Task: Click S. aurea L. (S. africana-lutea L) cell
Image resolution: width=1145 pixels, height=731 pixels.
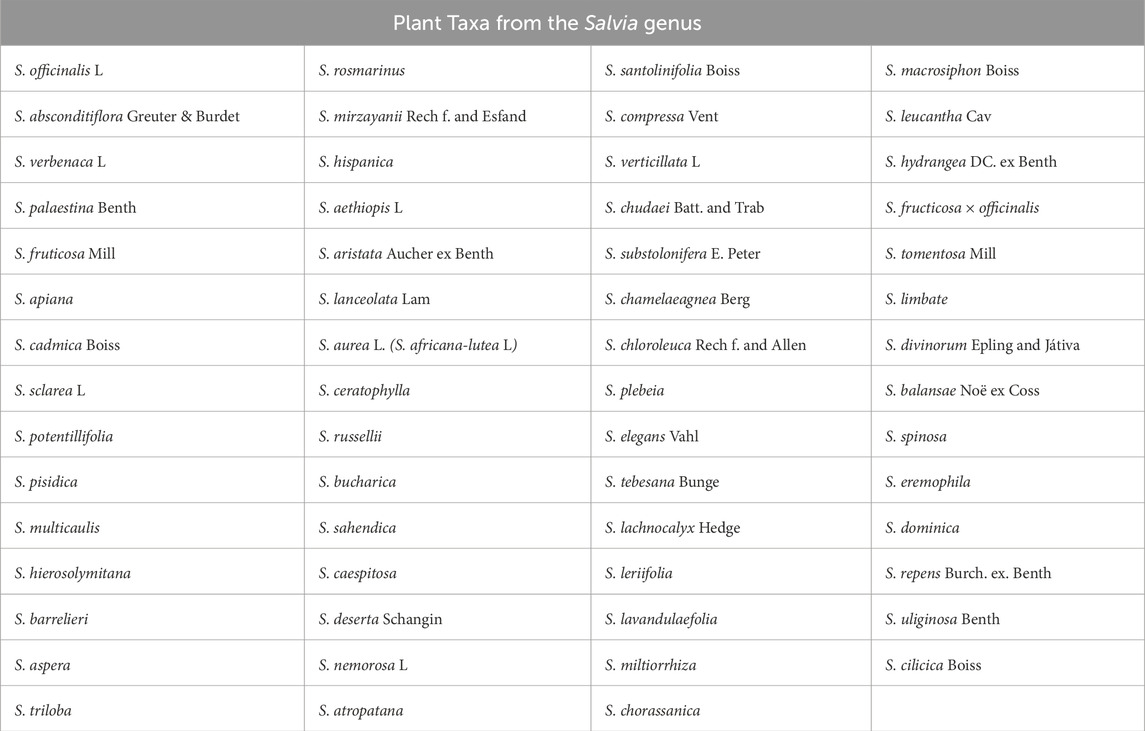Action: (417, 345)
